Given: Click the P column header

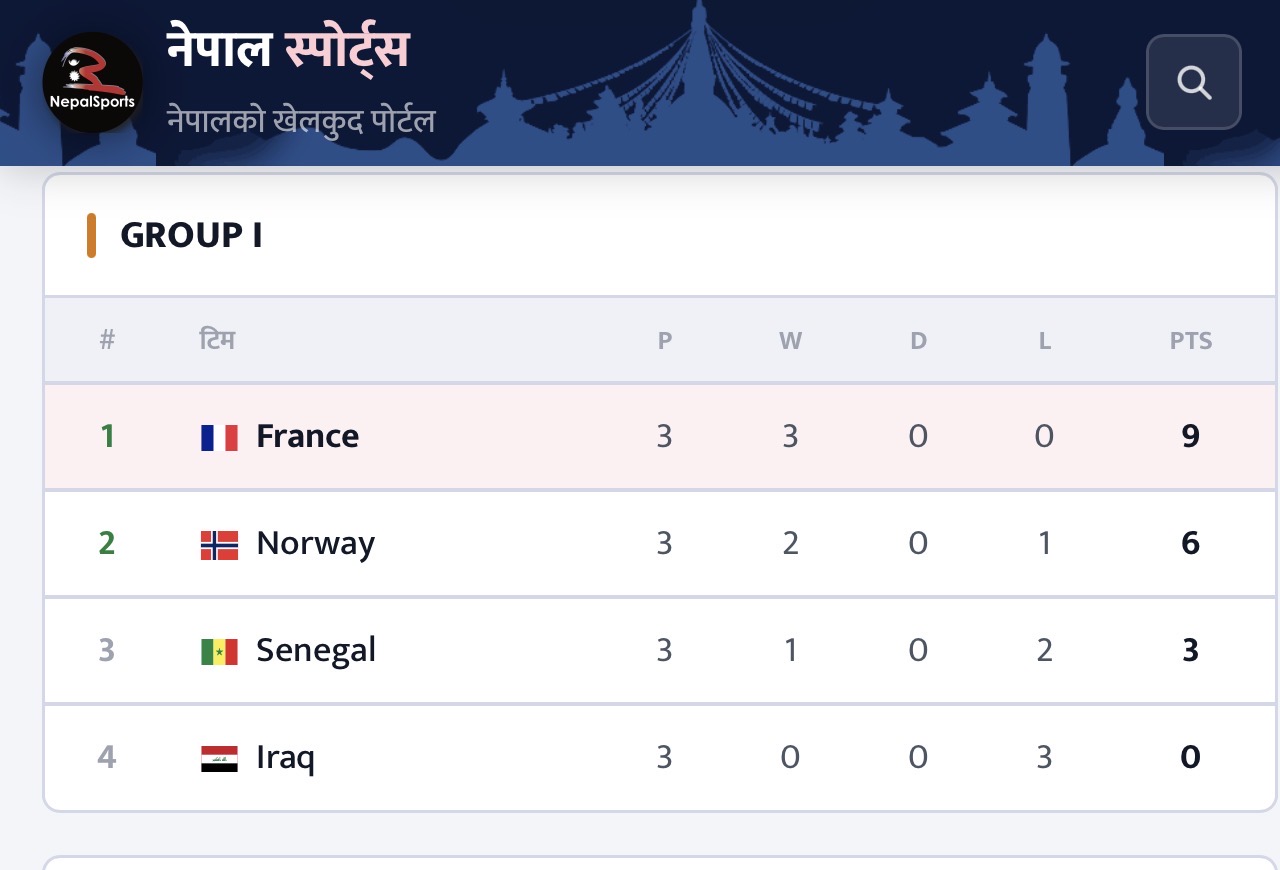Looking at the screenshot, I should point(665,341).
